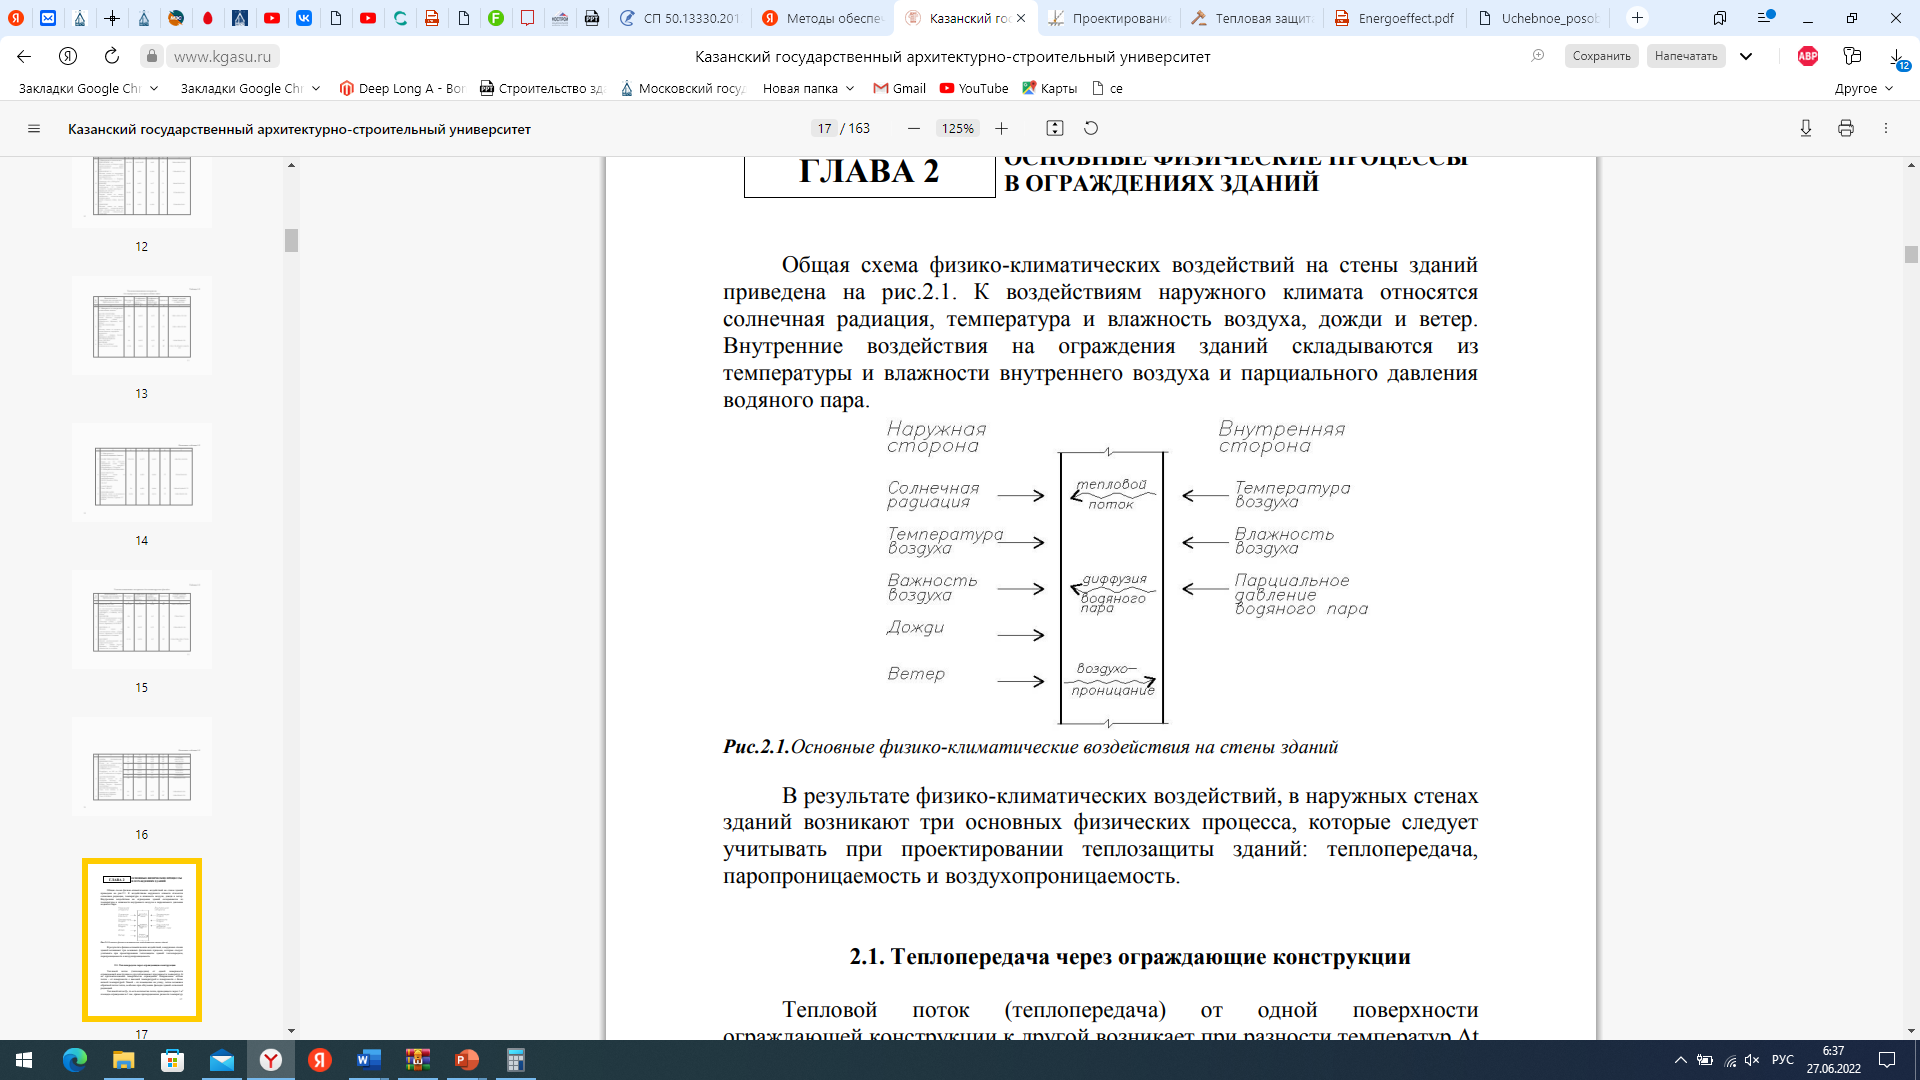
Task: Open PowerPoint from the taskbar
Action: (466, 1060)
